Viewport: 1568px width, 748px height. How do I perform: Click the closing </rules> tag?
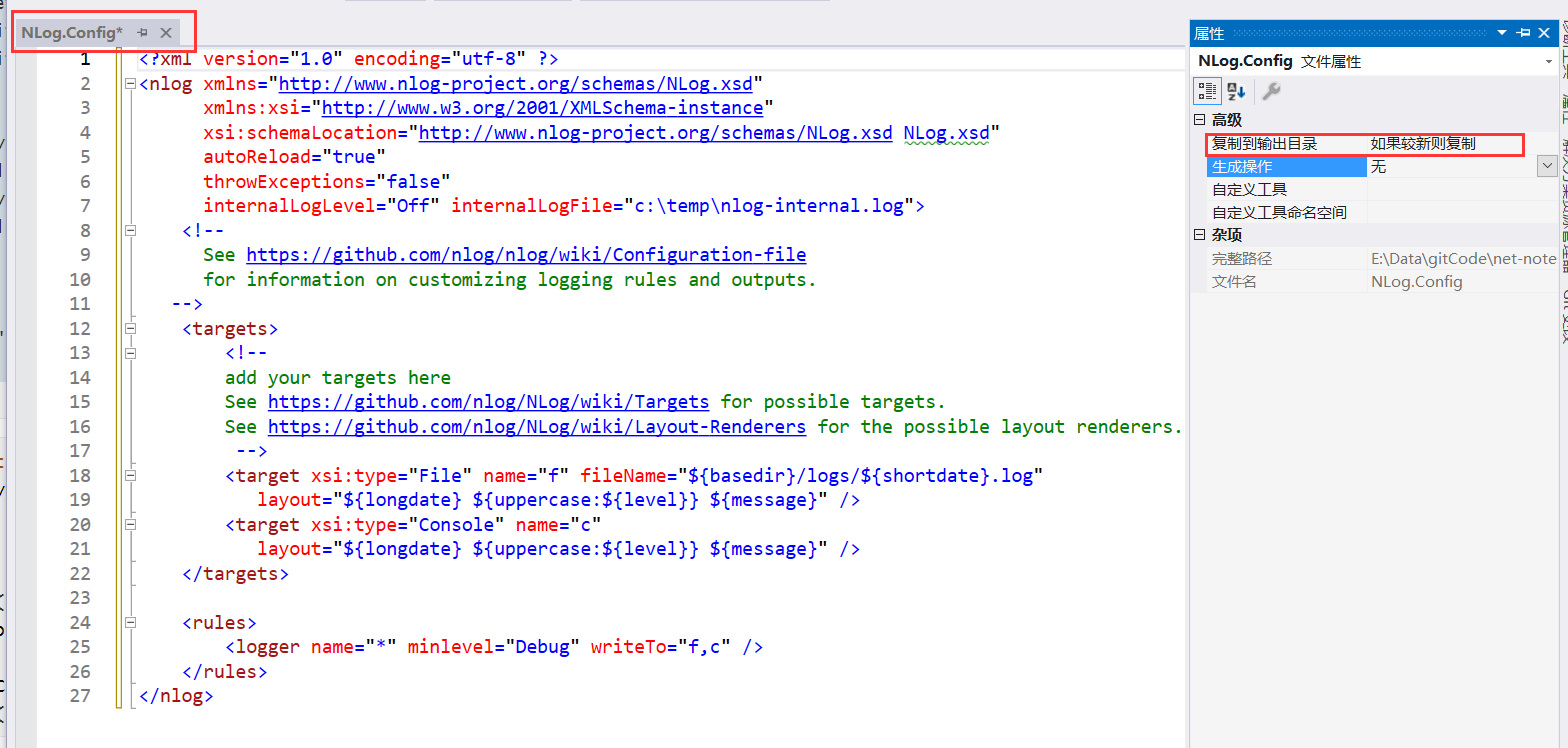225,672
